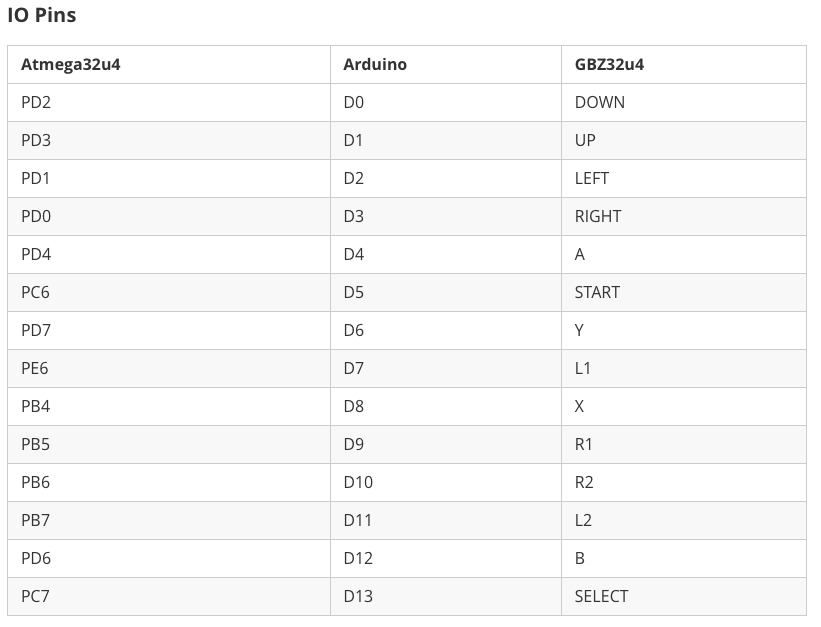This screenshot has width=821, height=627.
Task: Select the LEFT mapping cell
Action: tap(684, 179)
